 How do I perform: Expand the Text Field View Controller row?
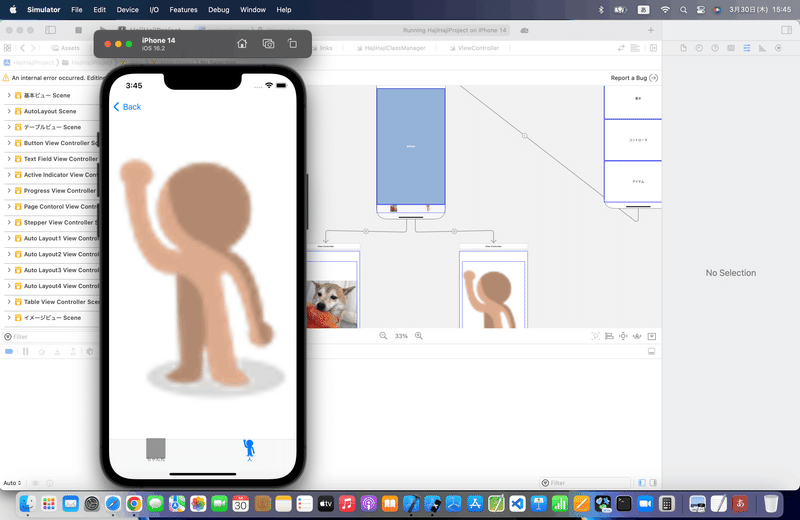click(x=9, y=159)
